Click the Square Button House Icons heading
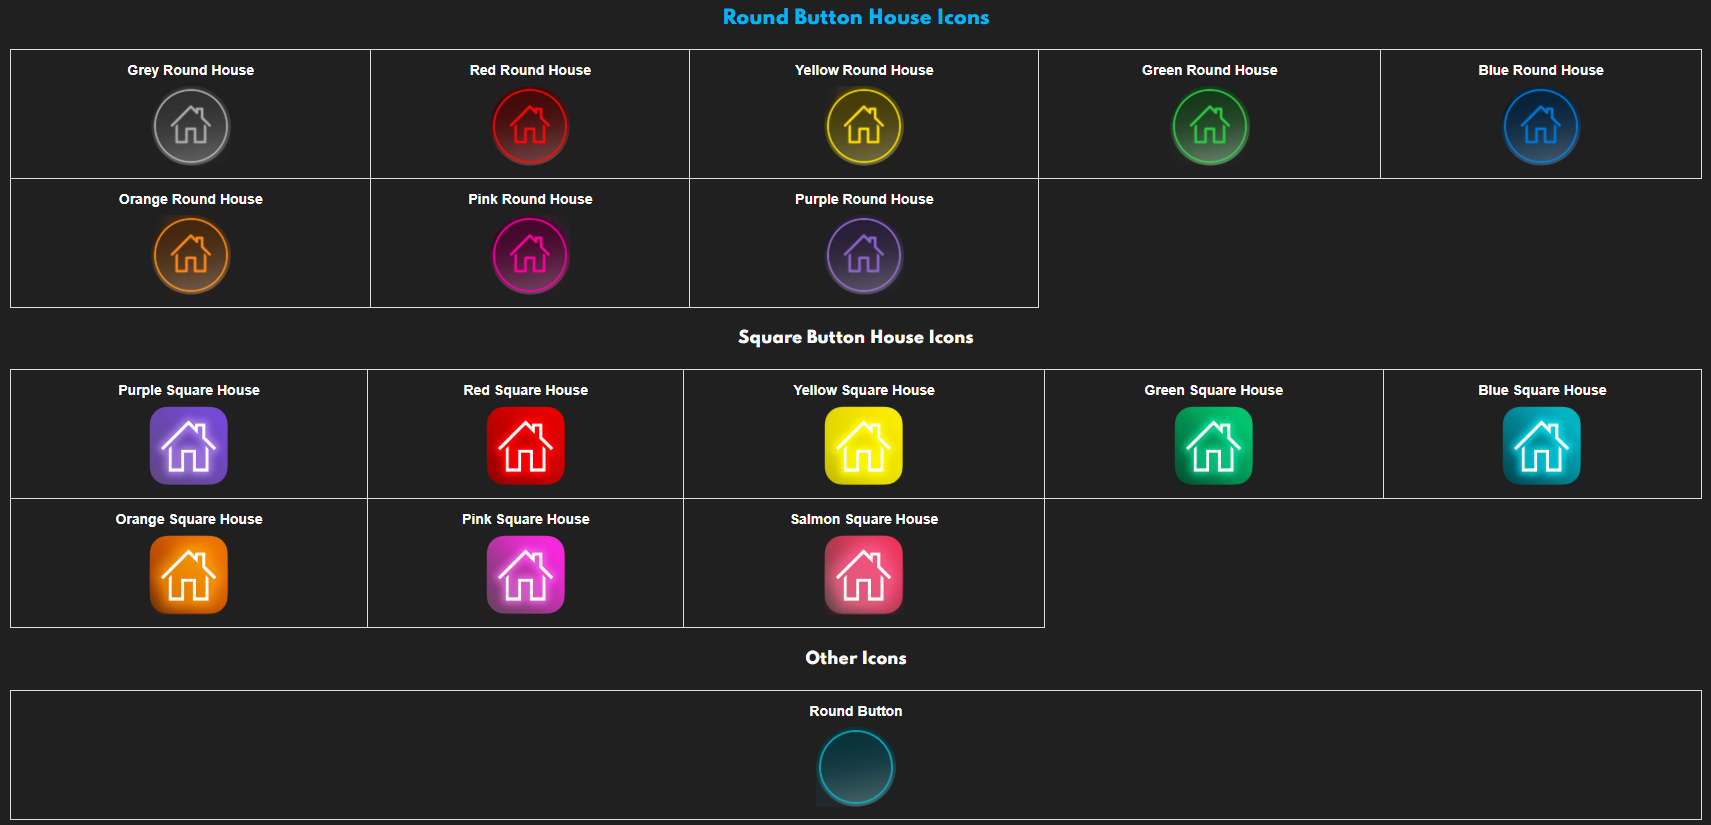Image resolution: width=1711 pixels, height=825 pixels. (856, 337)
